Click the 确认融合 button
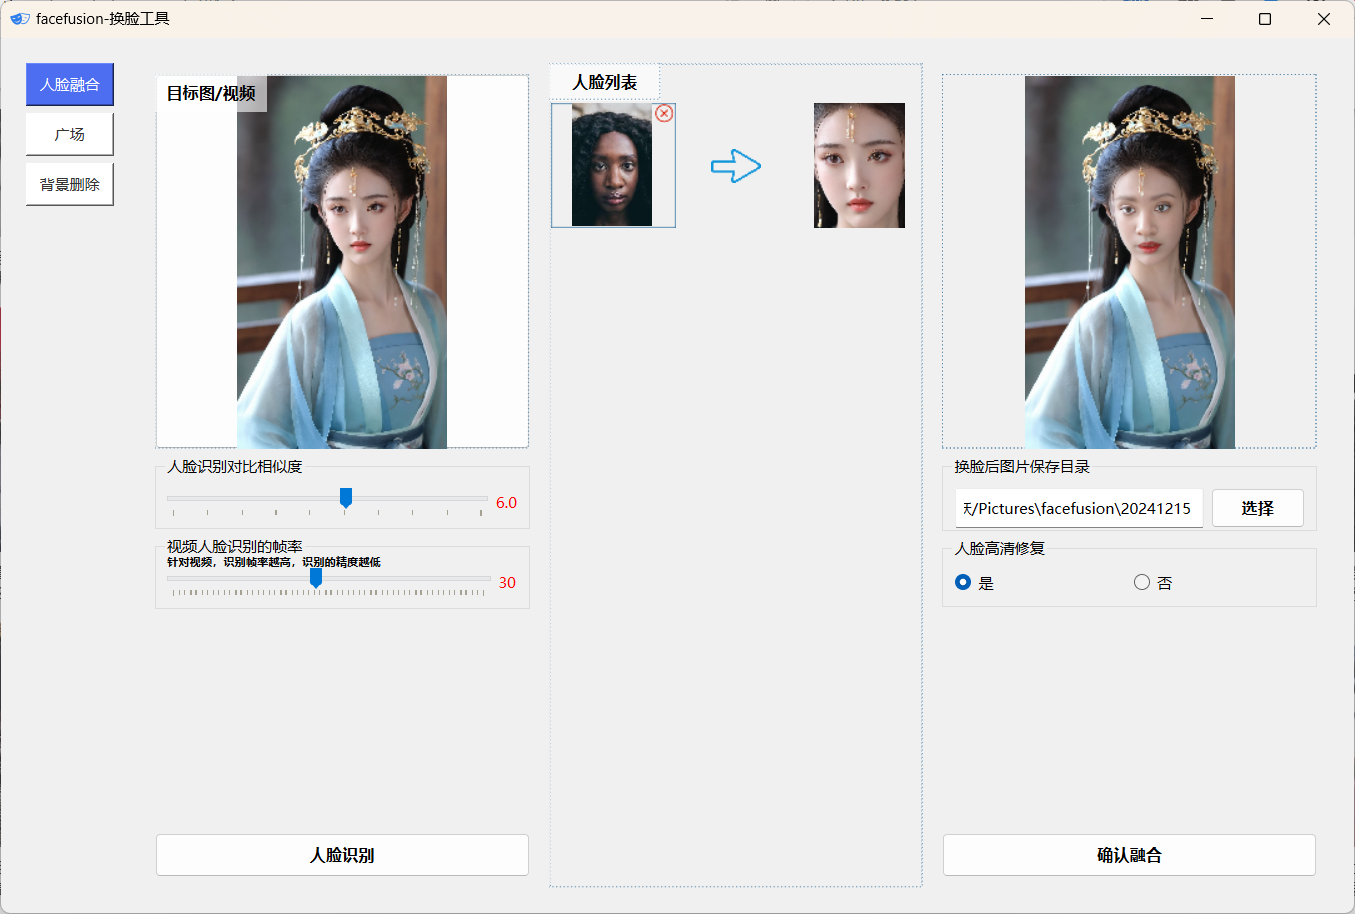Viewport: 1355px width, 914px height. [x=1129, y=855]
